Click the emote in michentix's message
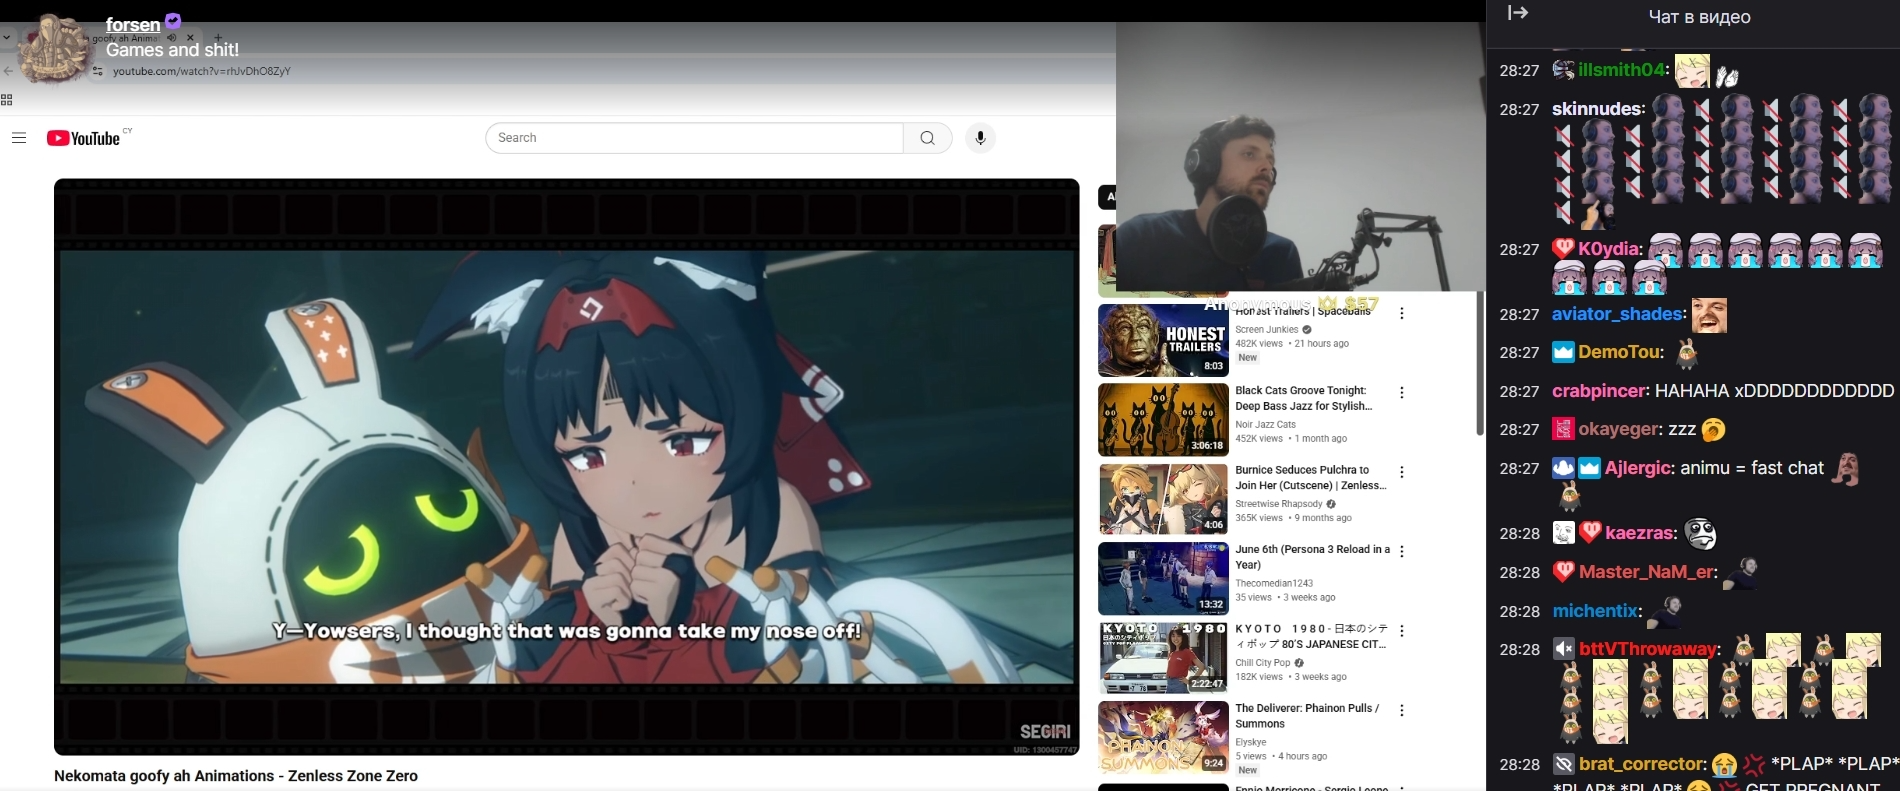1900x791 pixels. tap(1666, 611)
